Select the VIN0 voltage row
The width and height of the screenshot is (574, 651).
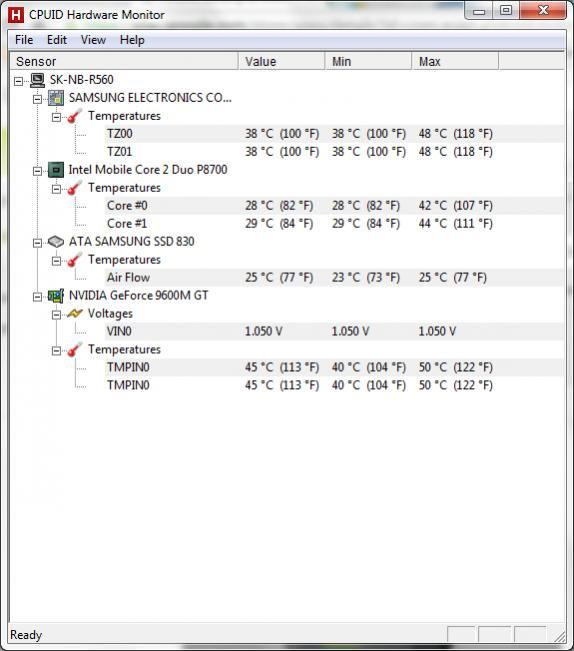point(335,331)
